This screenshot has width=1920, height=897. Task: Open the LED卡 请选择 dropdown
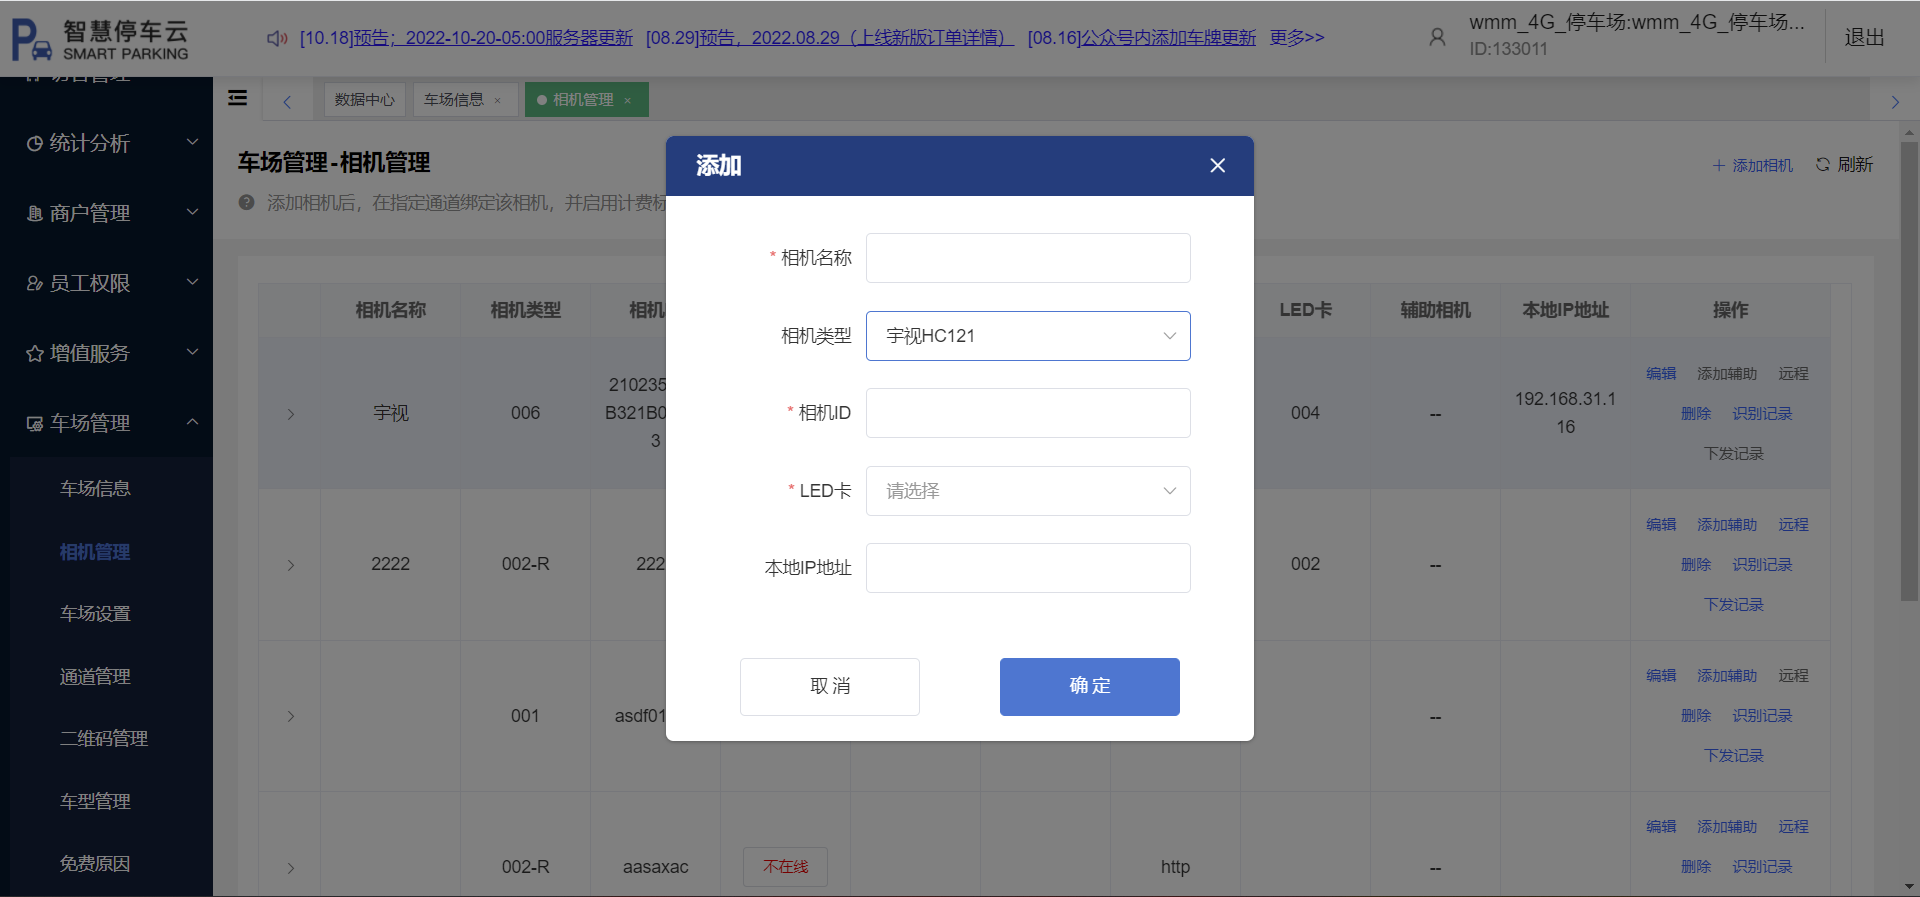point(1028,491)
